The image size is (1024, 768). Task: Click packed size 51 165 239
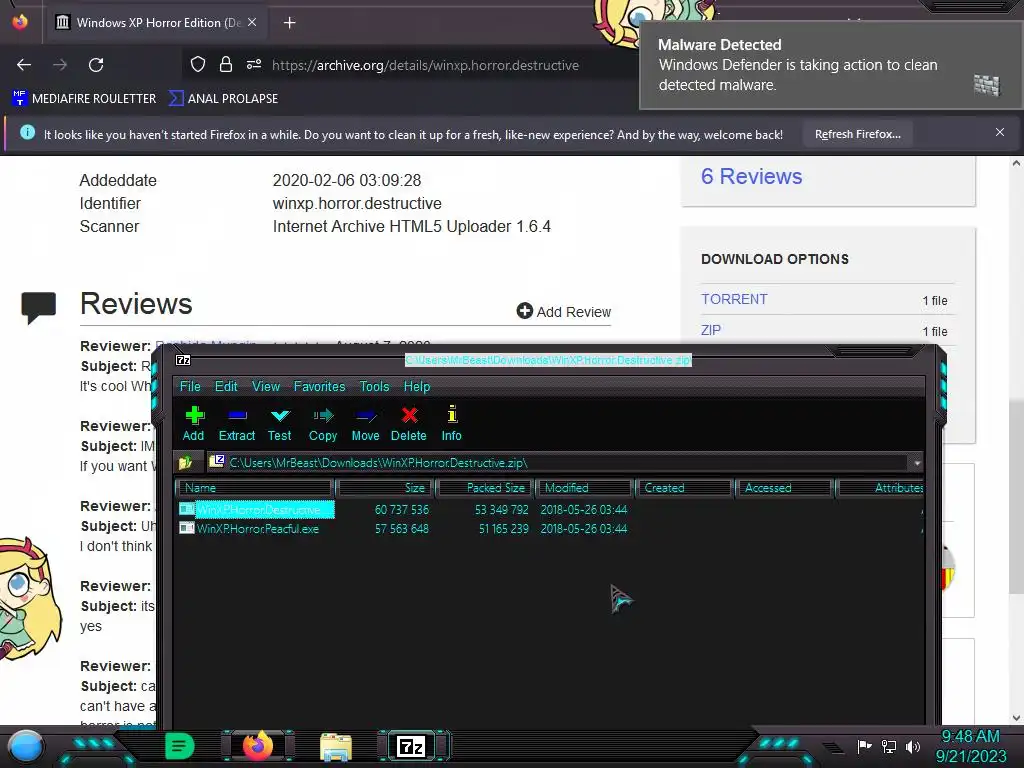[504, 529]
